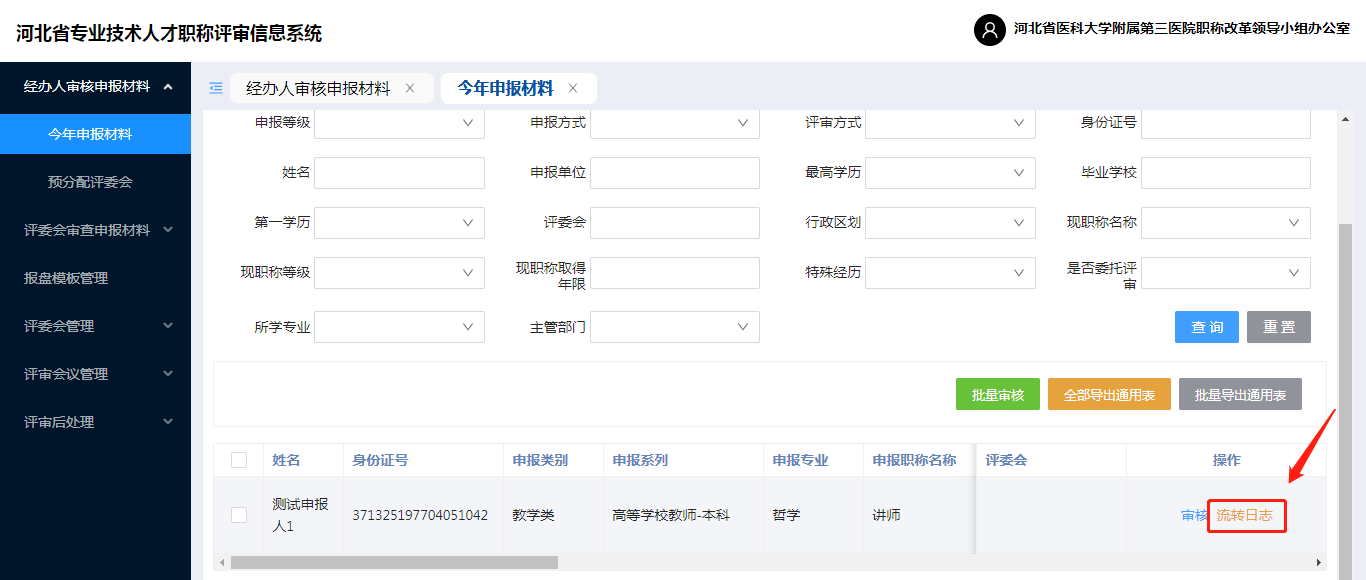Expand the 评委会审查申报材料 sidebar menu
Image resolution: width=1366 pixels, height=580 pixels.
coord(168,230)
